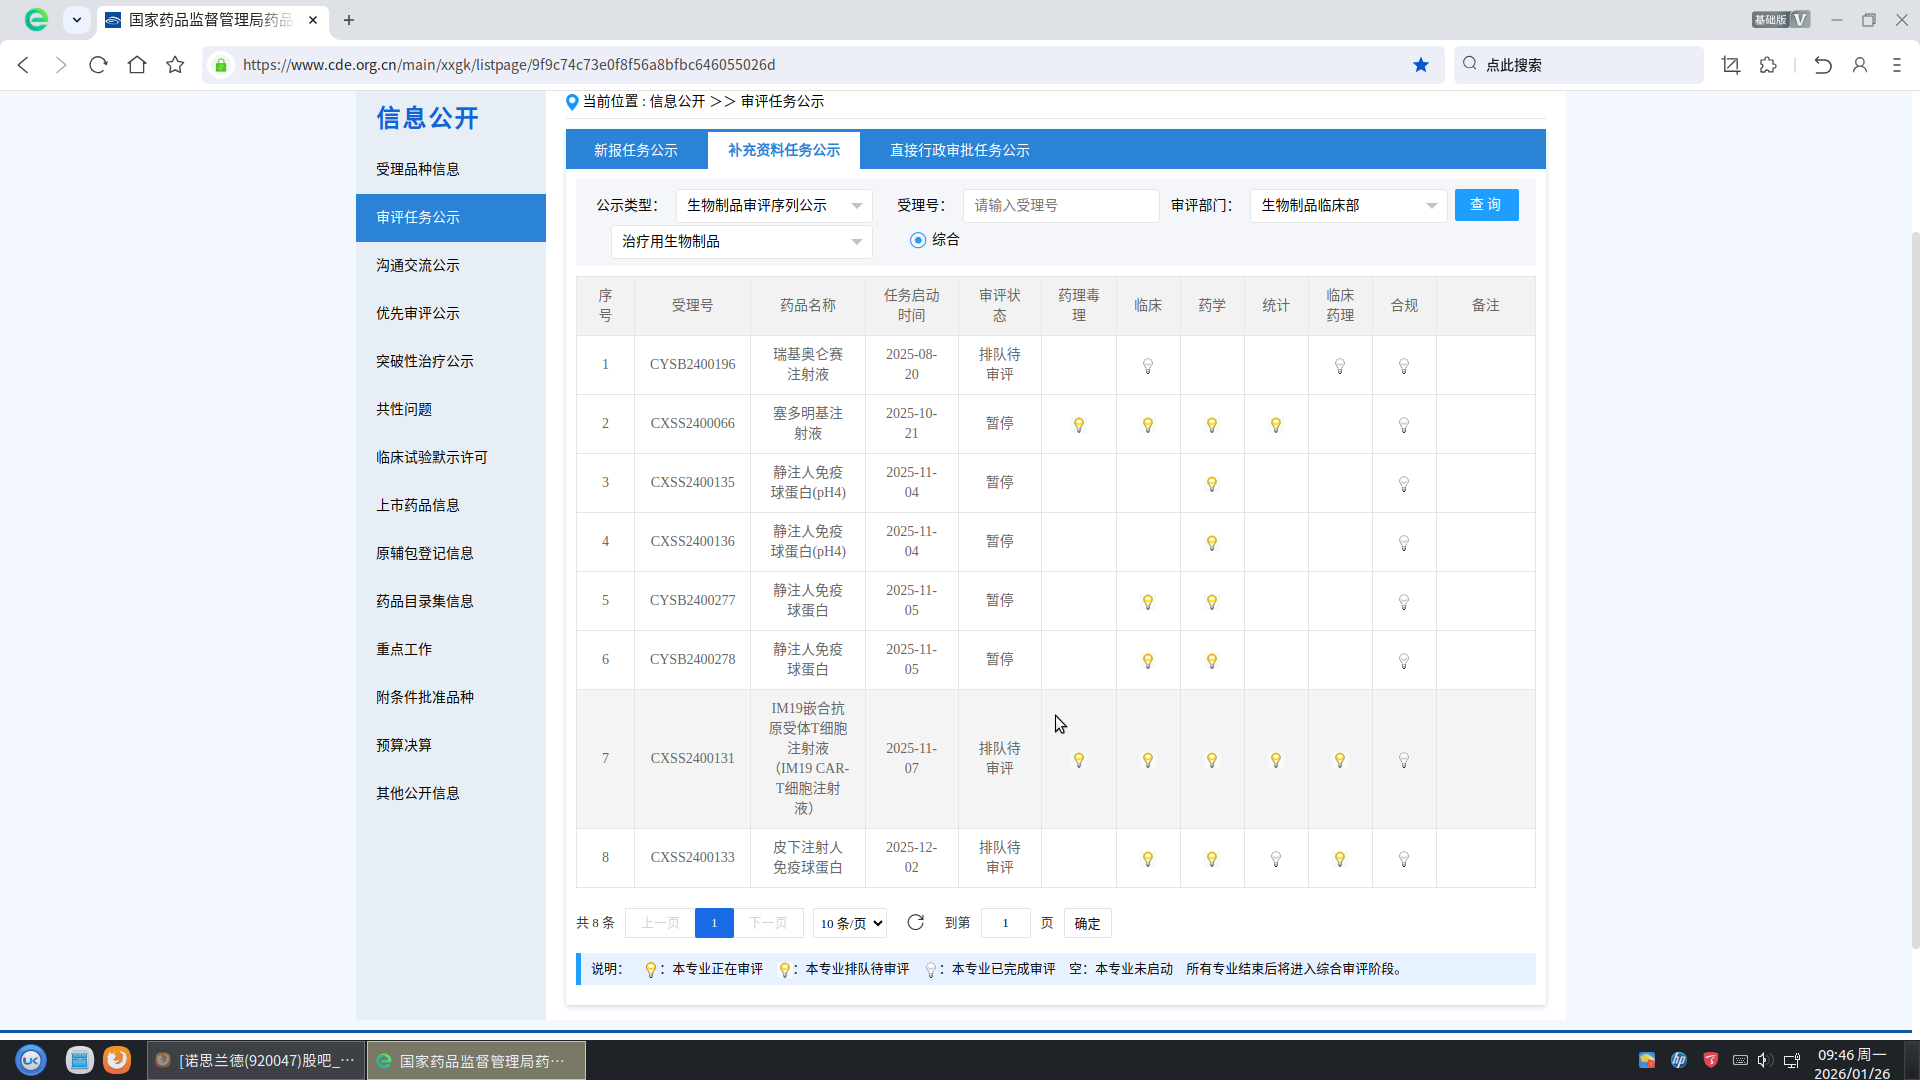Viewport: 1920px width, 1080px height.
Task: Click the table reload icon beside page size
Action: (x=915, y=922)
